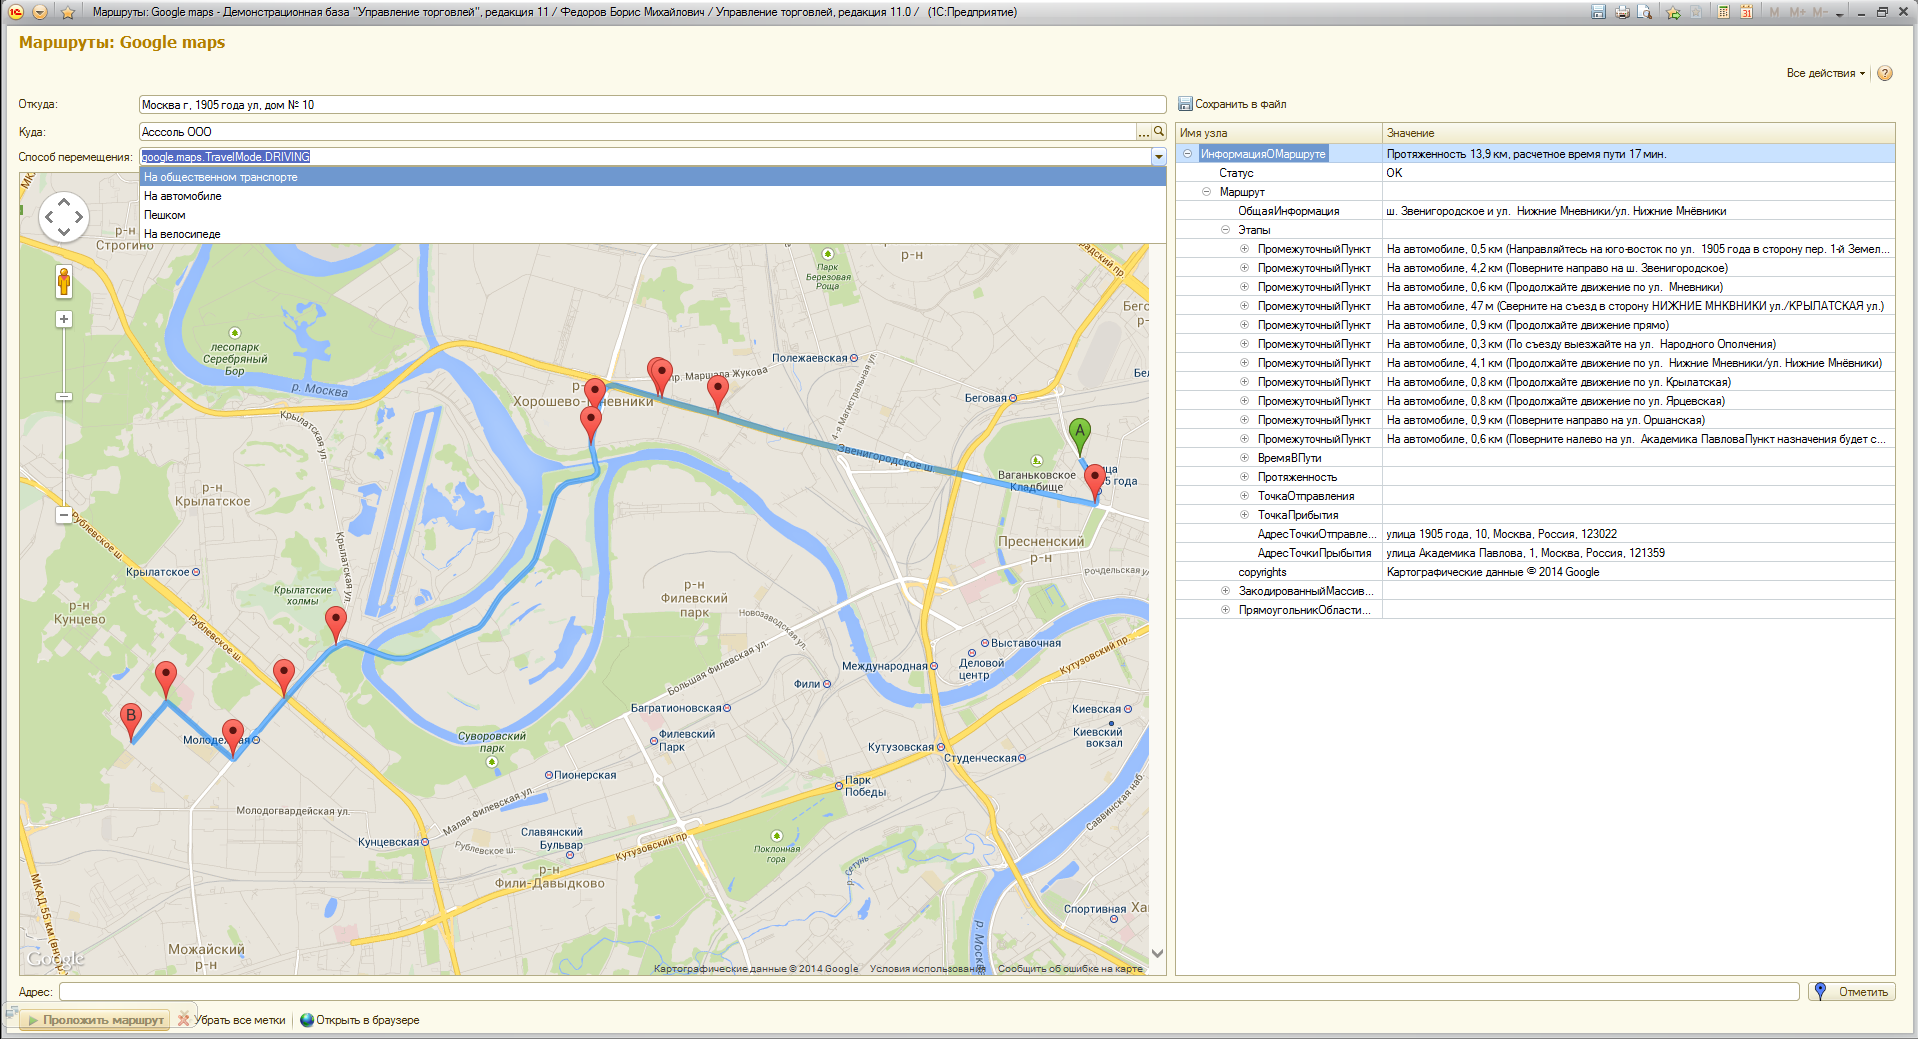Collapse the ИнформацияОМаршруте tree node
Screen dimensions: 1918x1039
click(1187, 154)
